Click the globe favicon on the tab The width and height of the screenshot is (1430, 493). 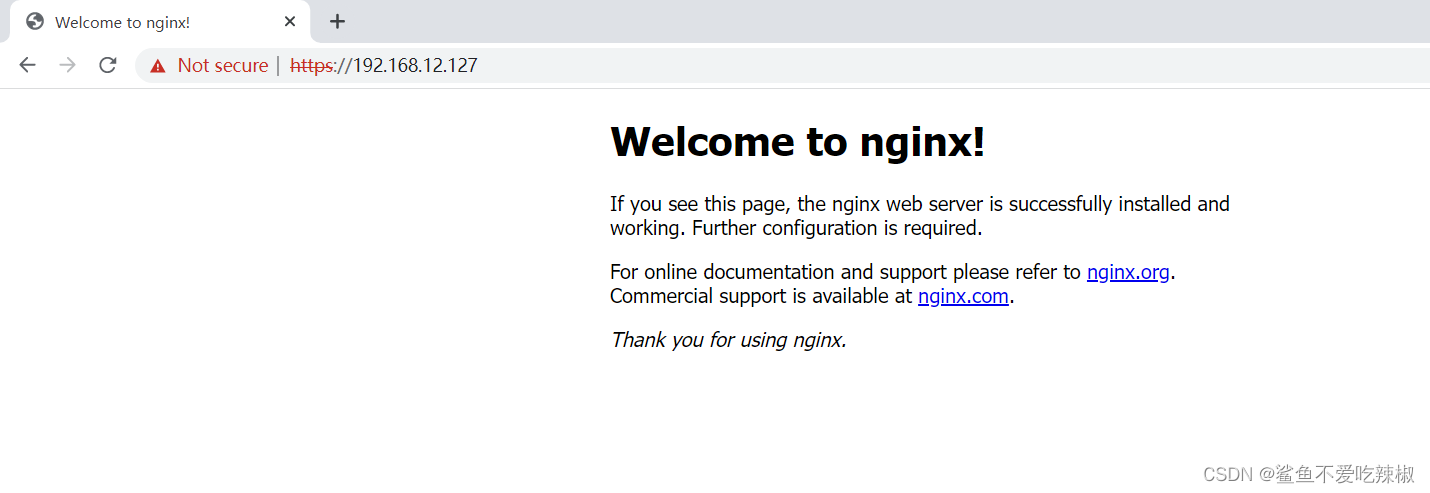[35, 21]
